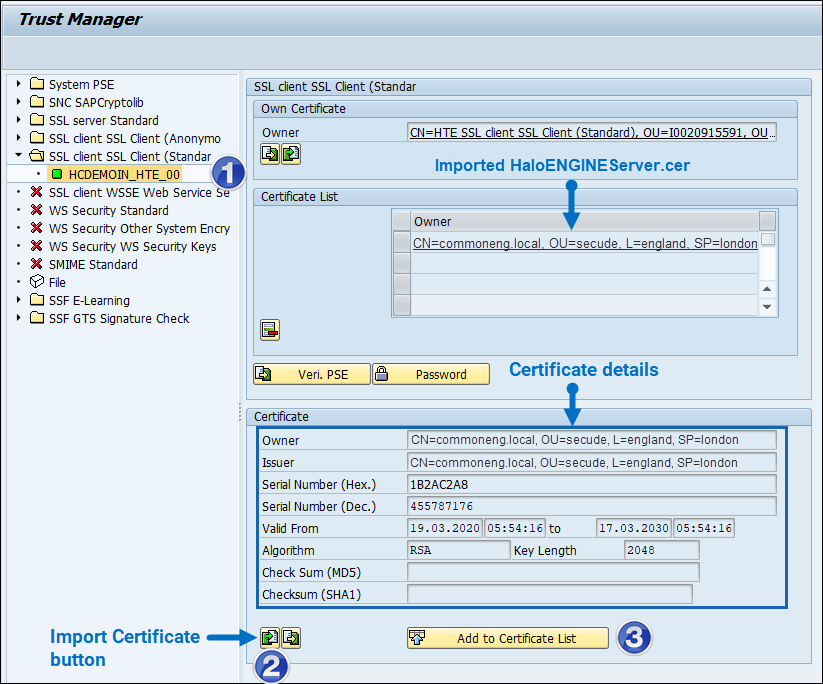
Task: Select WS Security WS Security Keys entry
Action: click(x=132, y=247)
